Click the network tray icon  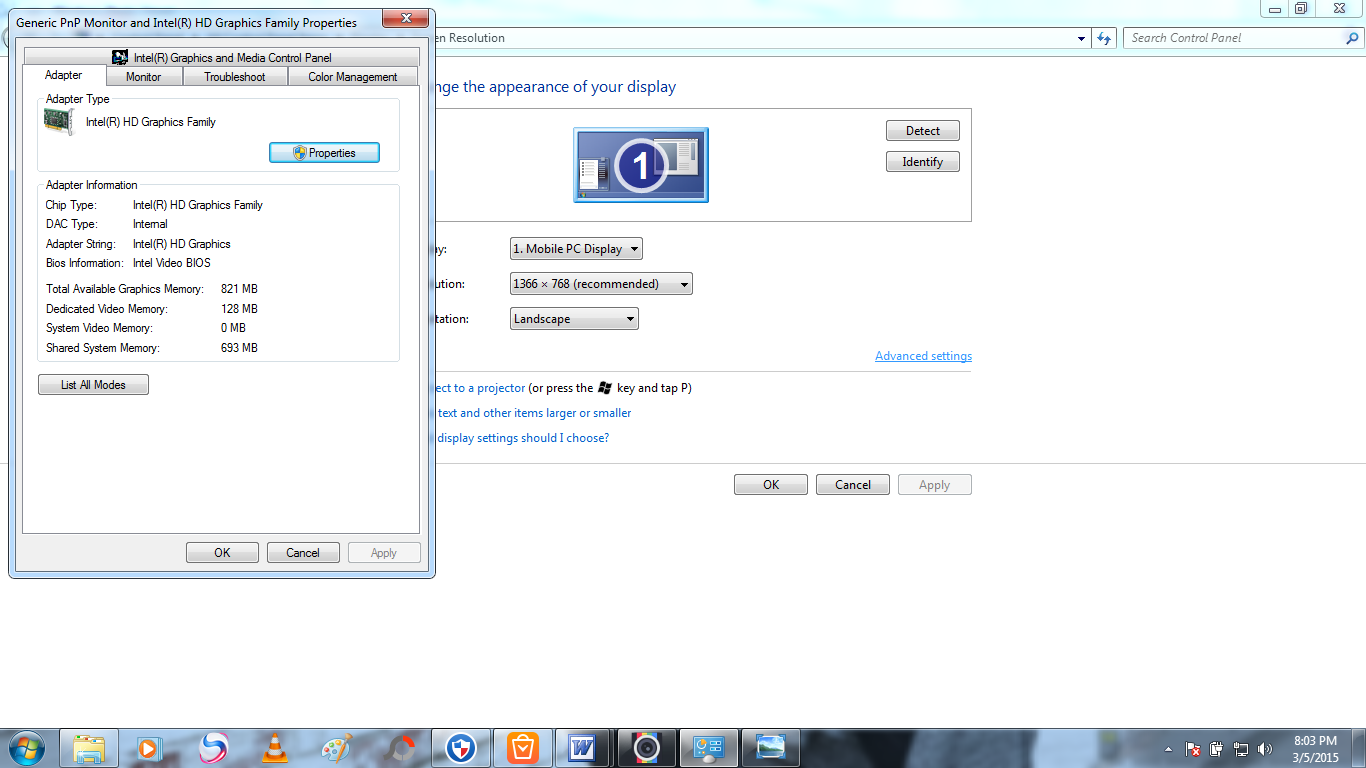point(1241,749)
